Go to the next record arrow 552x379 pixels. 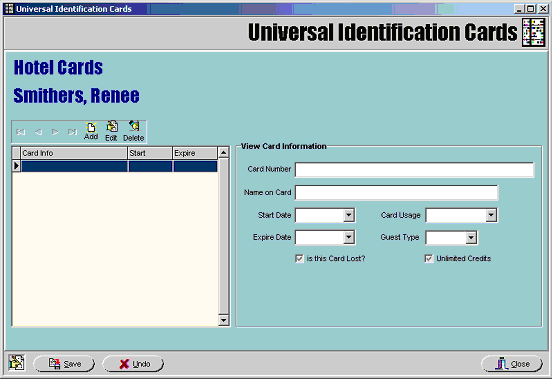tap(55, 132)
